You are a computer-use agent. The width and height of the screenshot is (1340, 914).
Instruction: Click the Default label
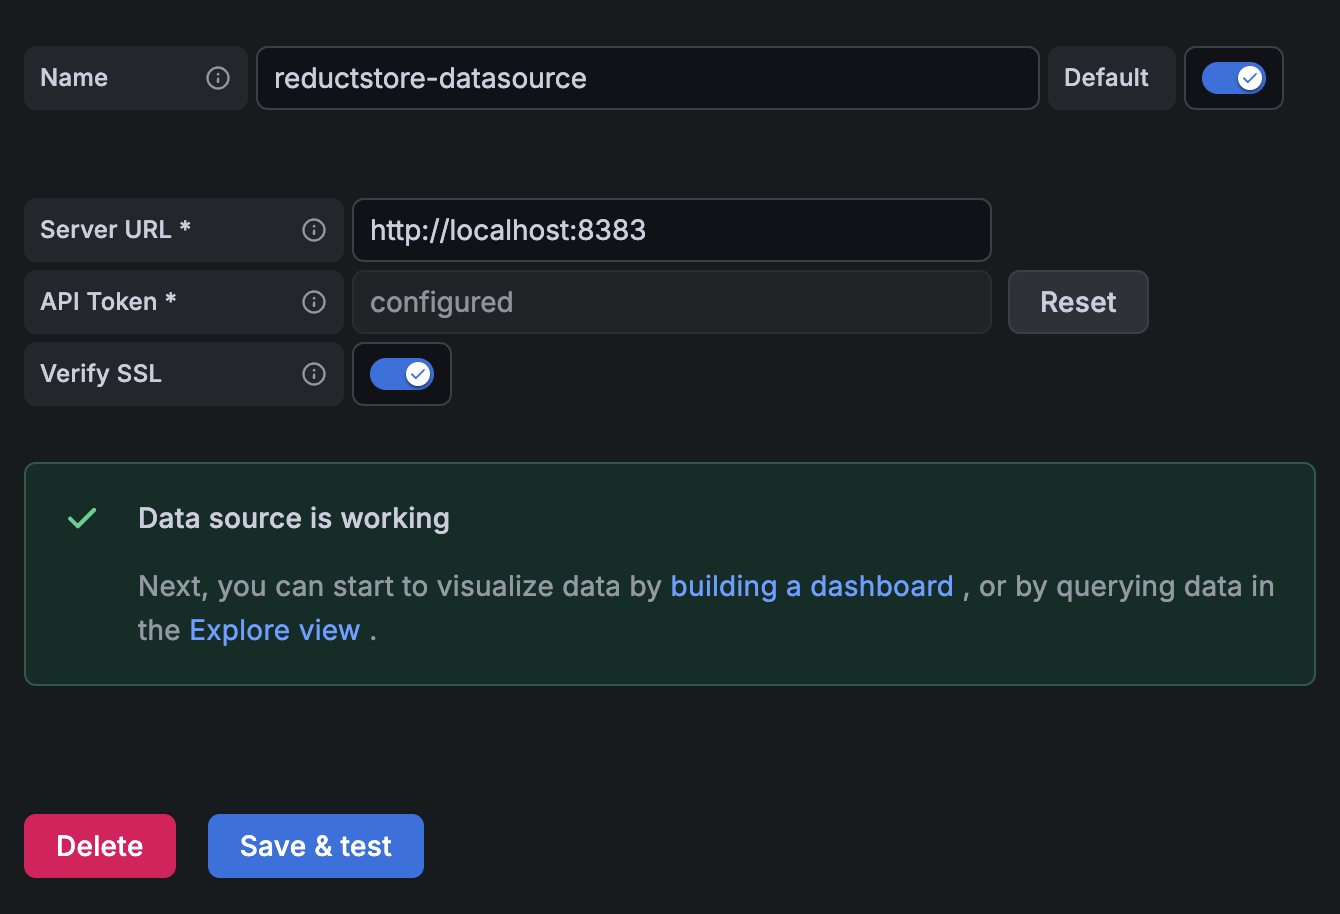click(1111, 77)
